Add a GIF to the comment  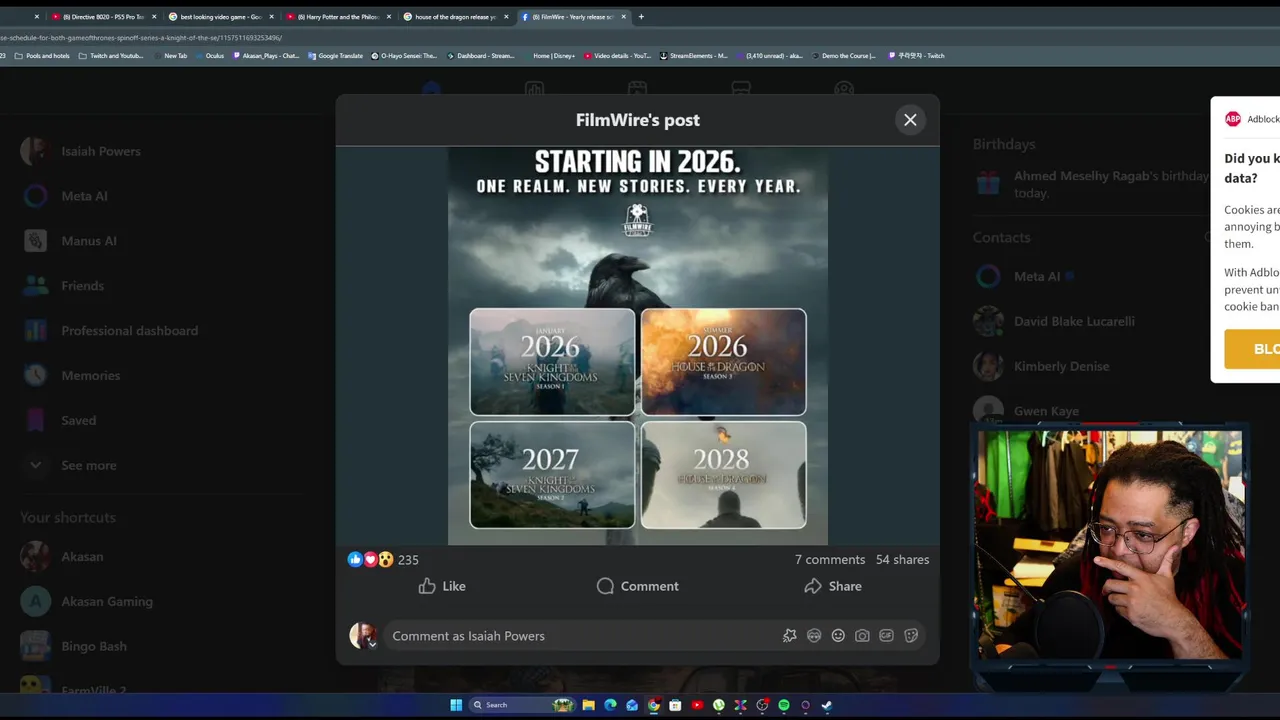[886, 636]
